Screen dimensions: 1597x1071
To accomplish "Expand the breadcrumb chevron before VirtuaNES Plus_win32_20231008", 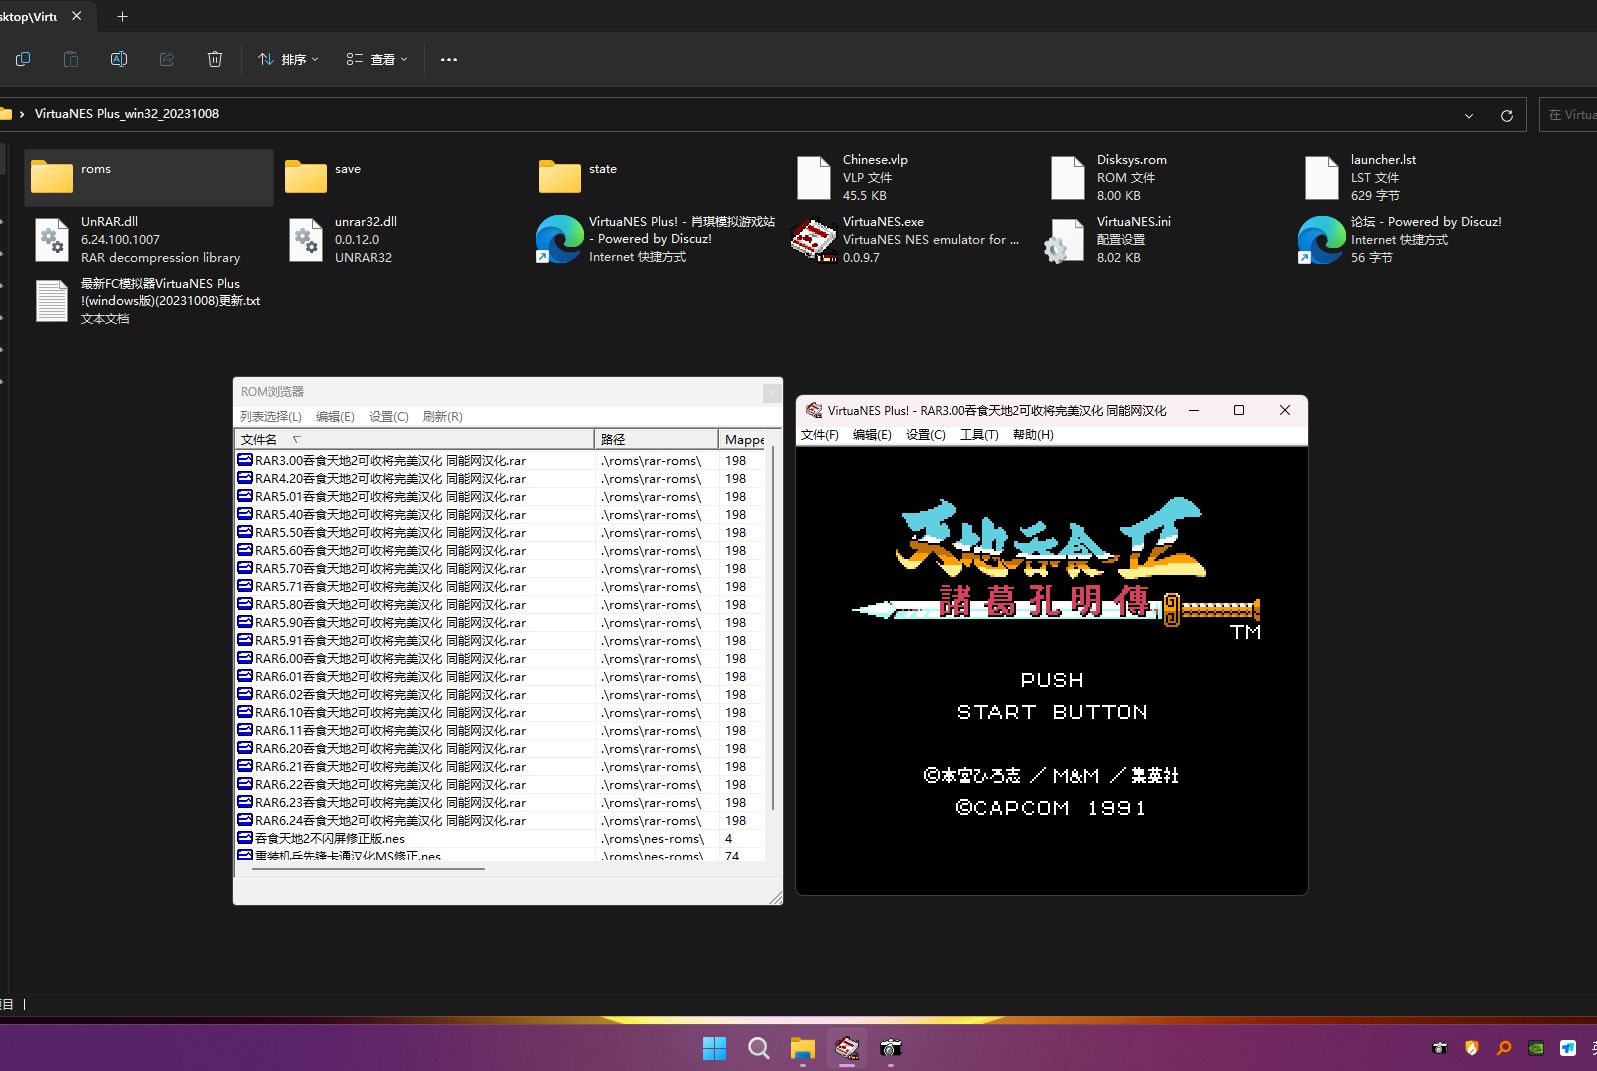I will [x=22, y=114].
